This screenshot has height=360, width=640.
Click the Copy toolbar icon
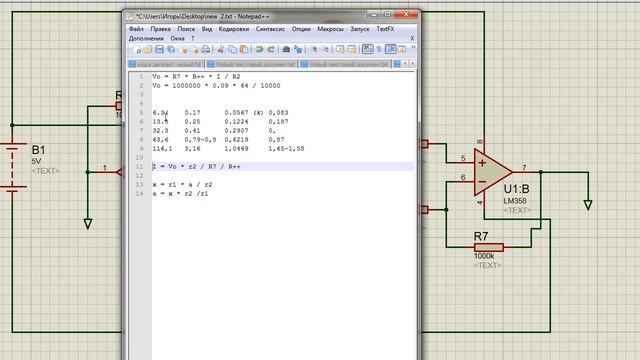point(232,49)
